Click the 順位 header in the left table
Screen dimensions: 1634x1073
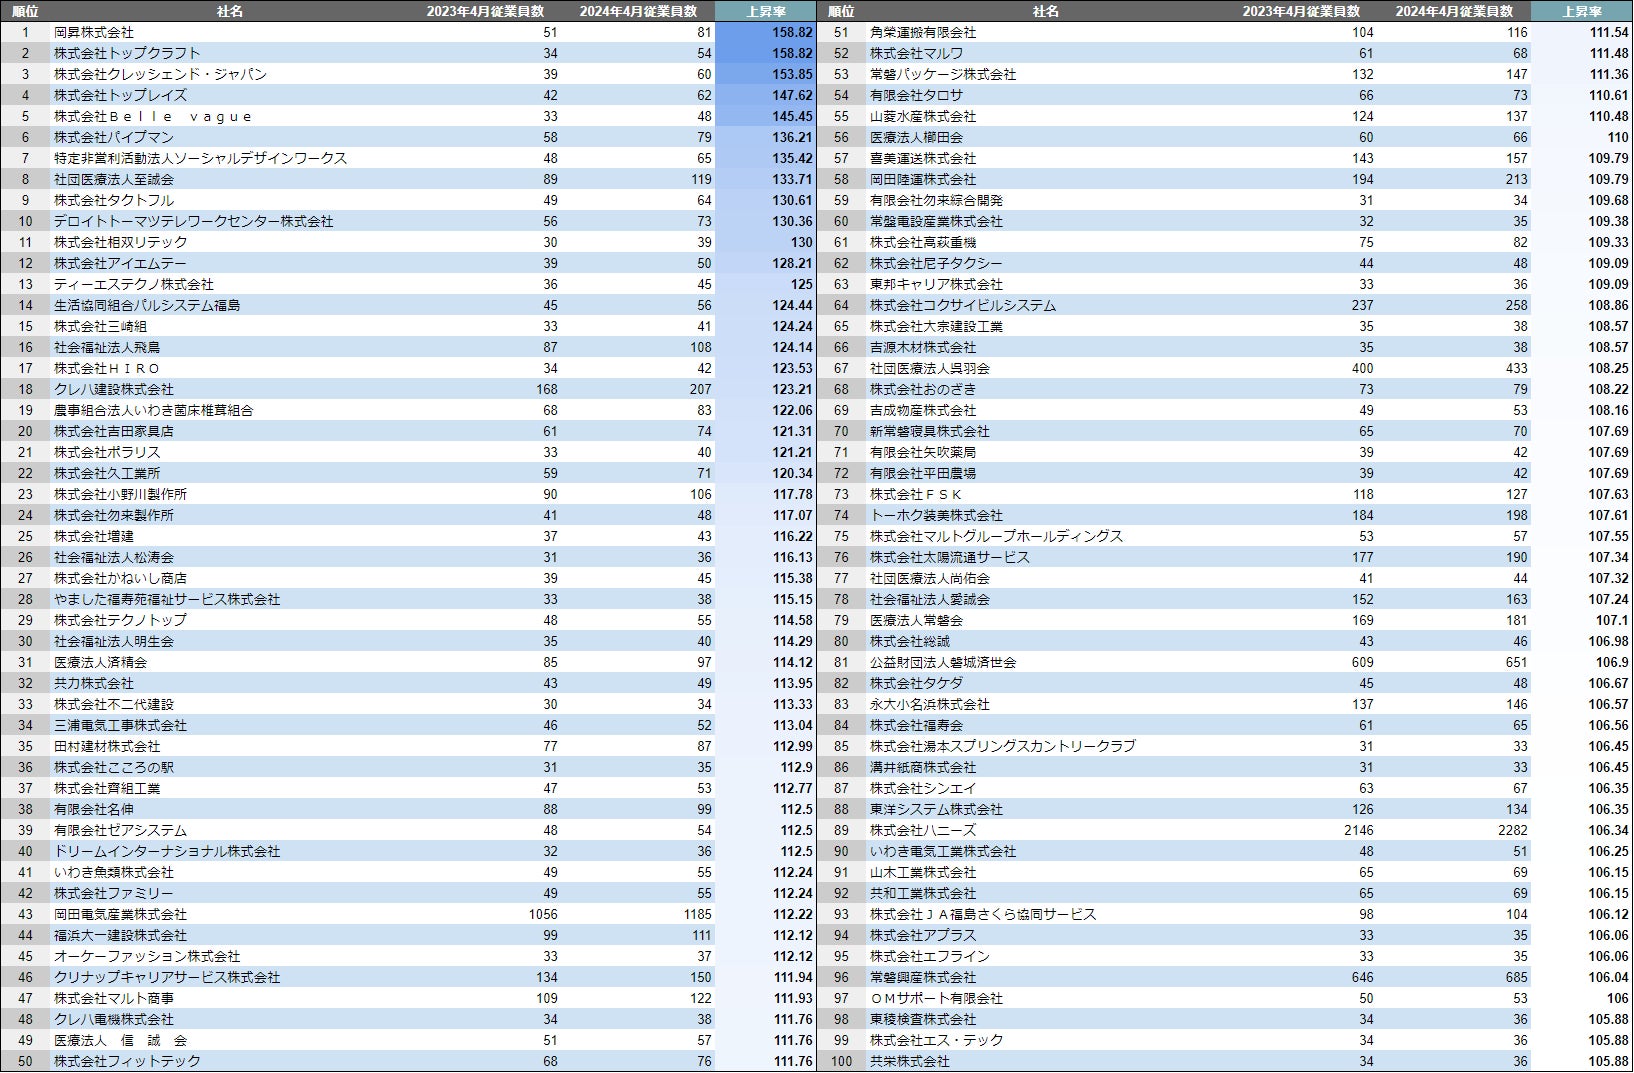pos(25,11)
